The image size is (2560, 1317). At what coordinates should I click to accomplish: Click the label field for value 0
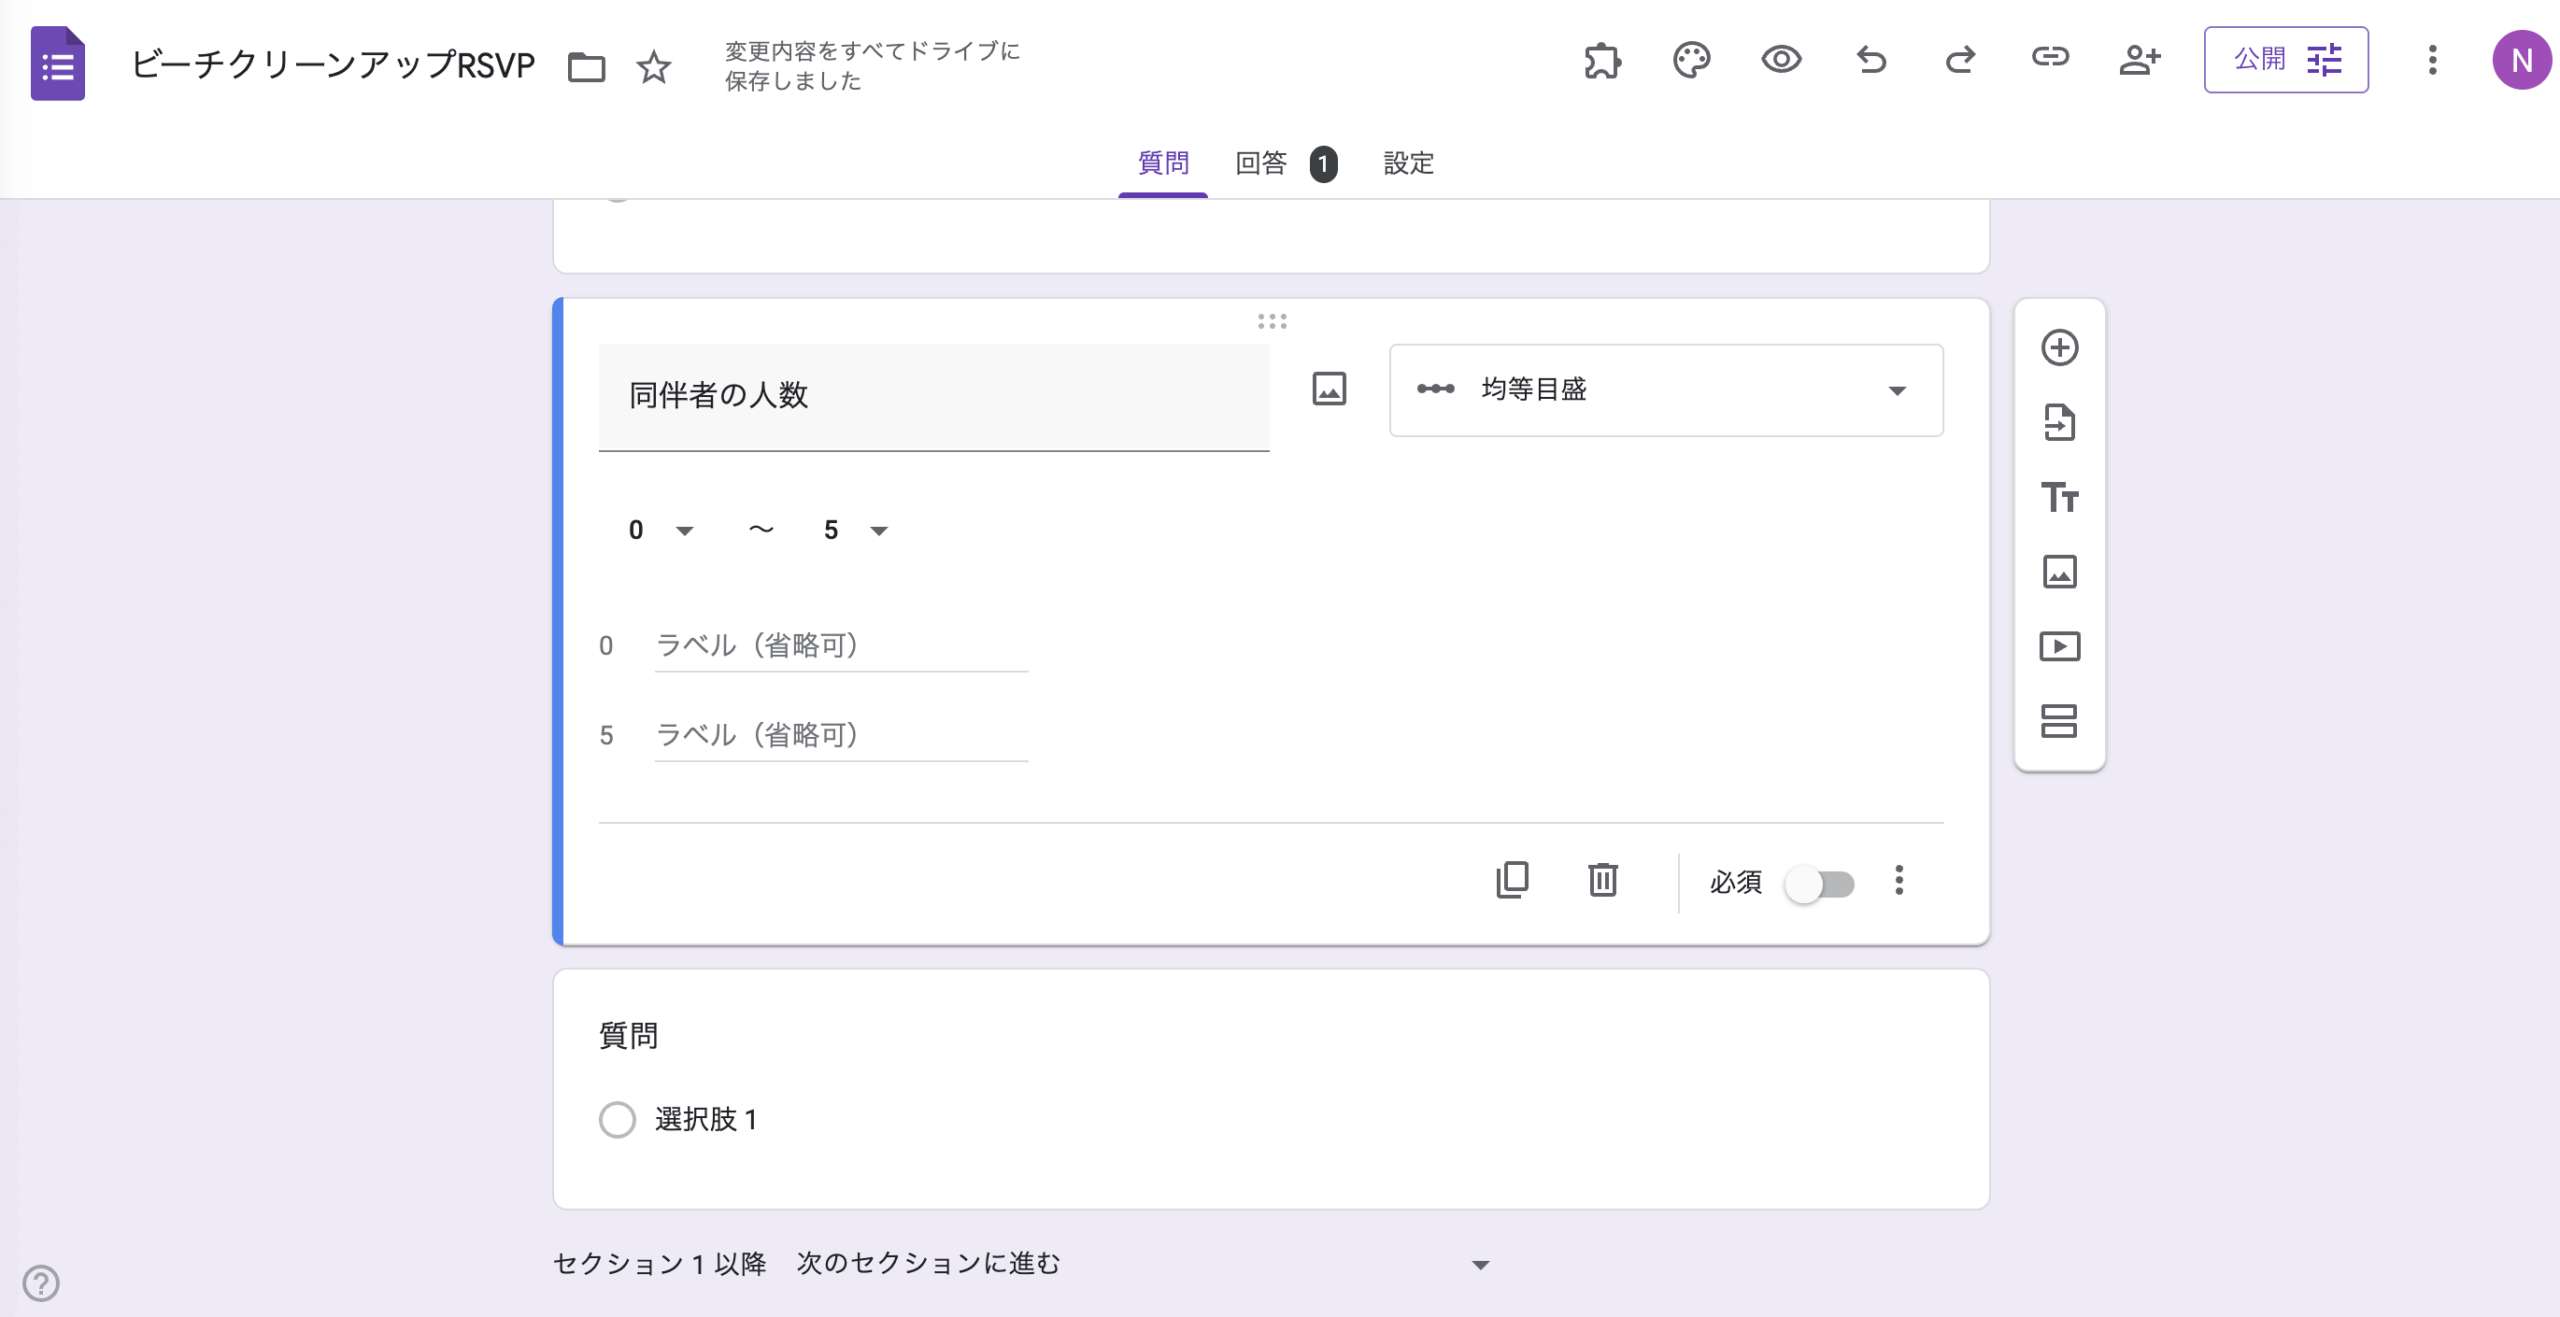pyautogui.click(x=840, y=646)
